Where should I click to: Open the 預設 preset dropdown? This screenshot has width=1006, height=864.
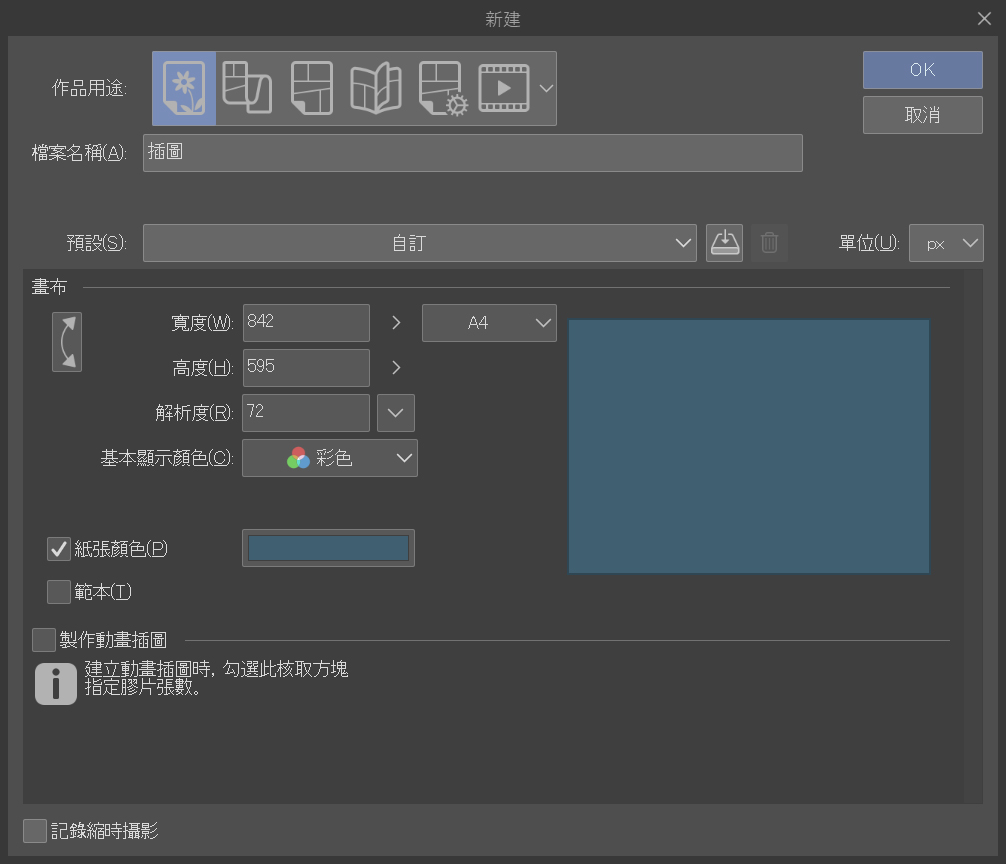point(419,243)
